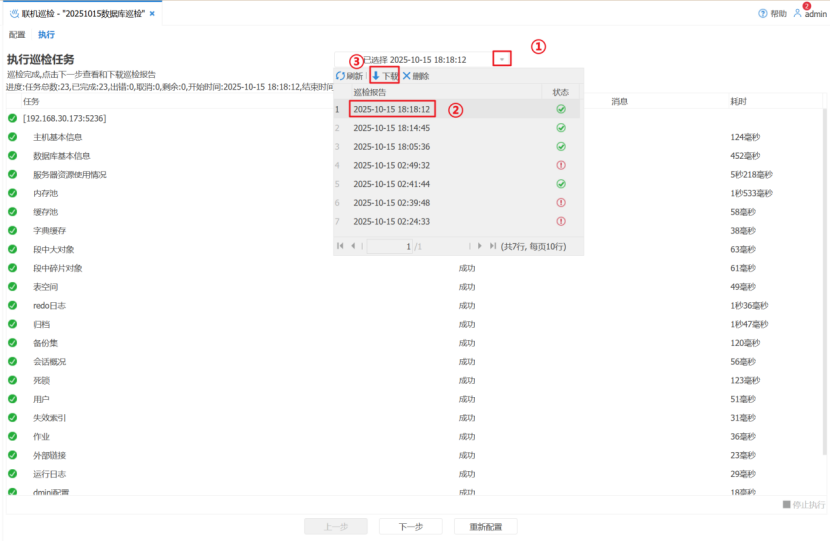Screen dimensions: 830x542
Task: Click error status icon of 02:49:32 report
Action: tap(561, 165)
